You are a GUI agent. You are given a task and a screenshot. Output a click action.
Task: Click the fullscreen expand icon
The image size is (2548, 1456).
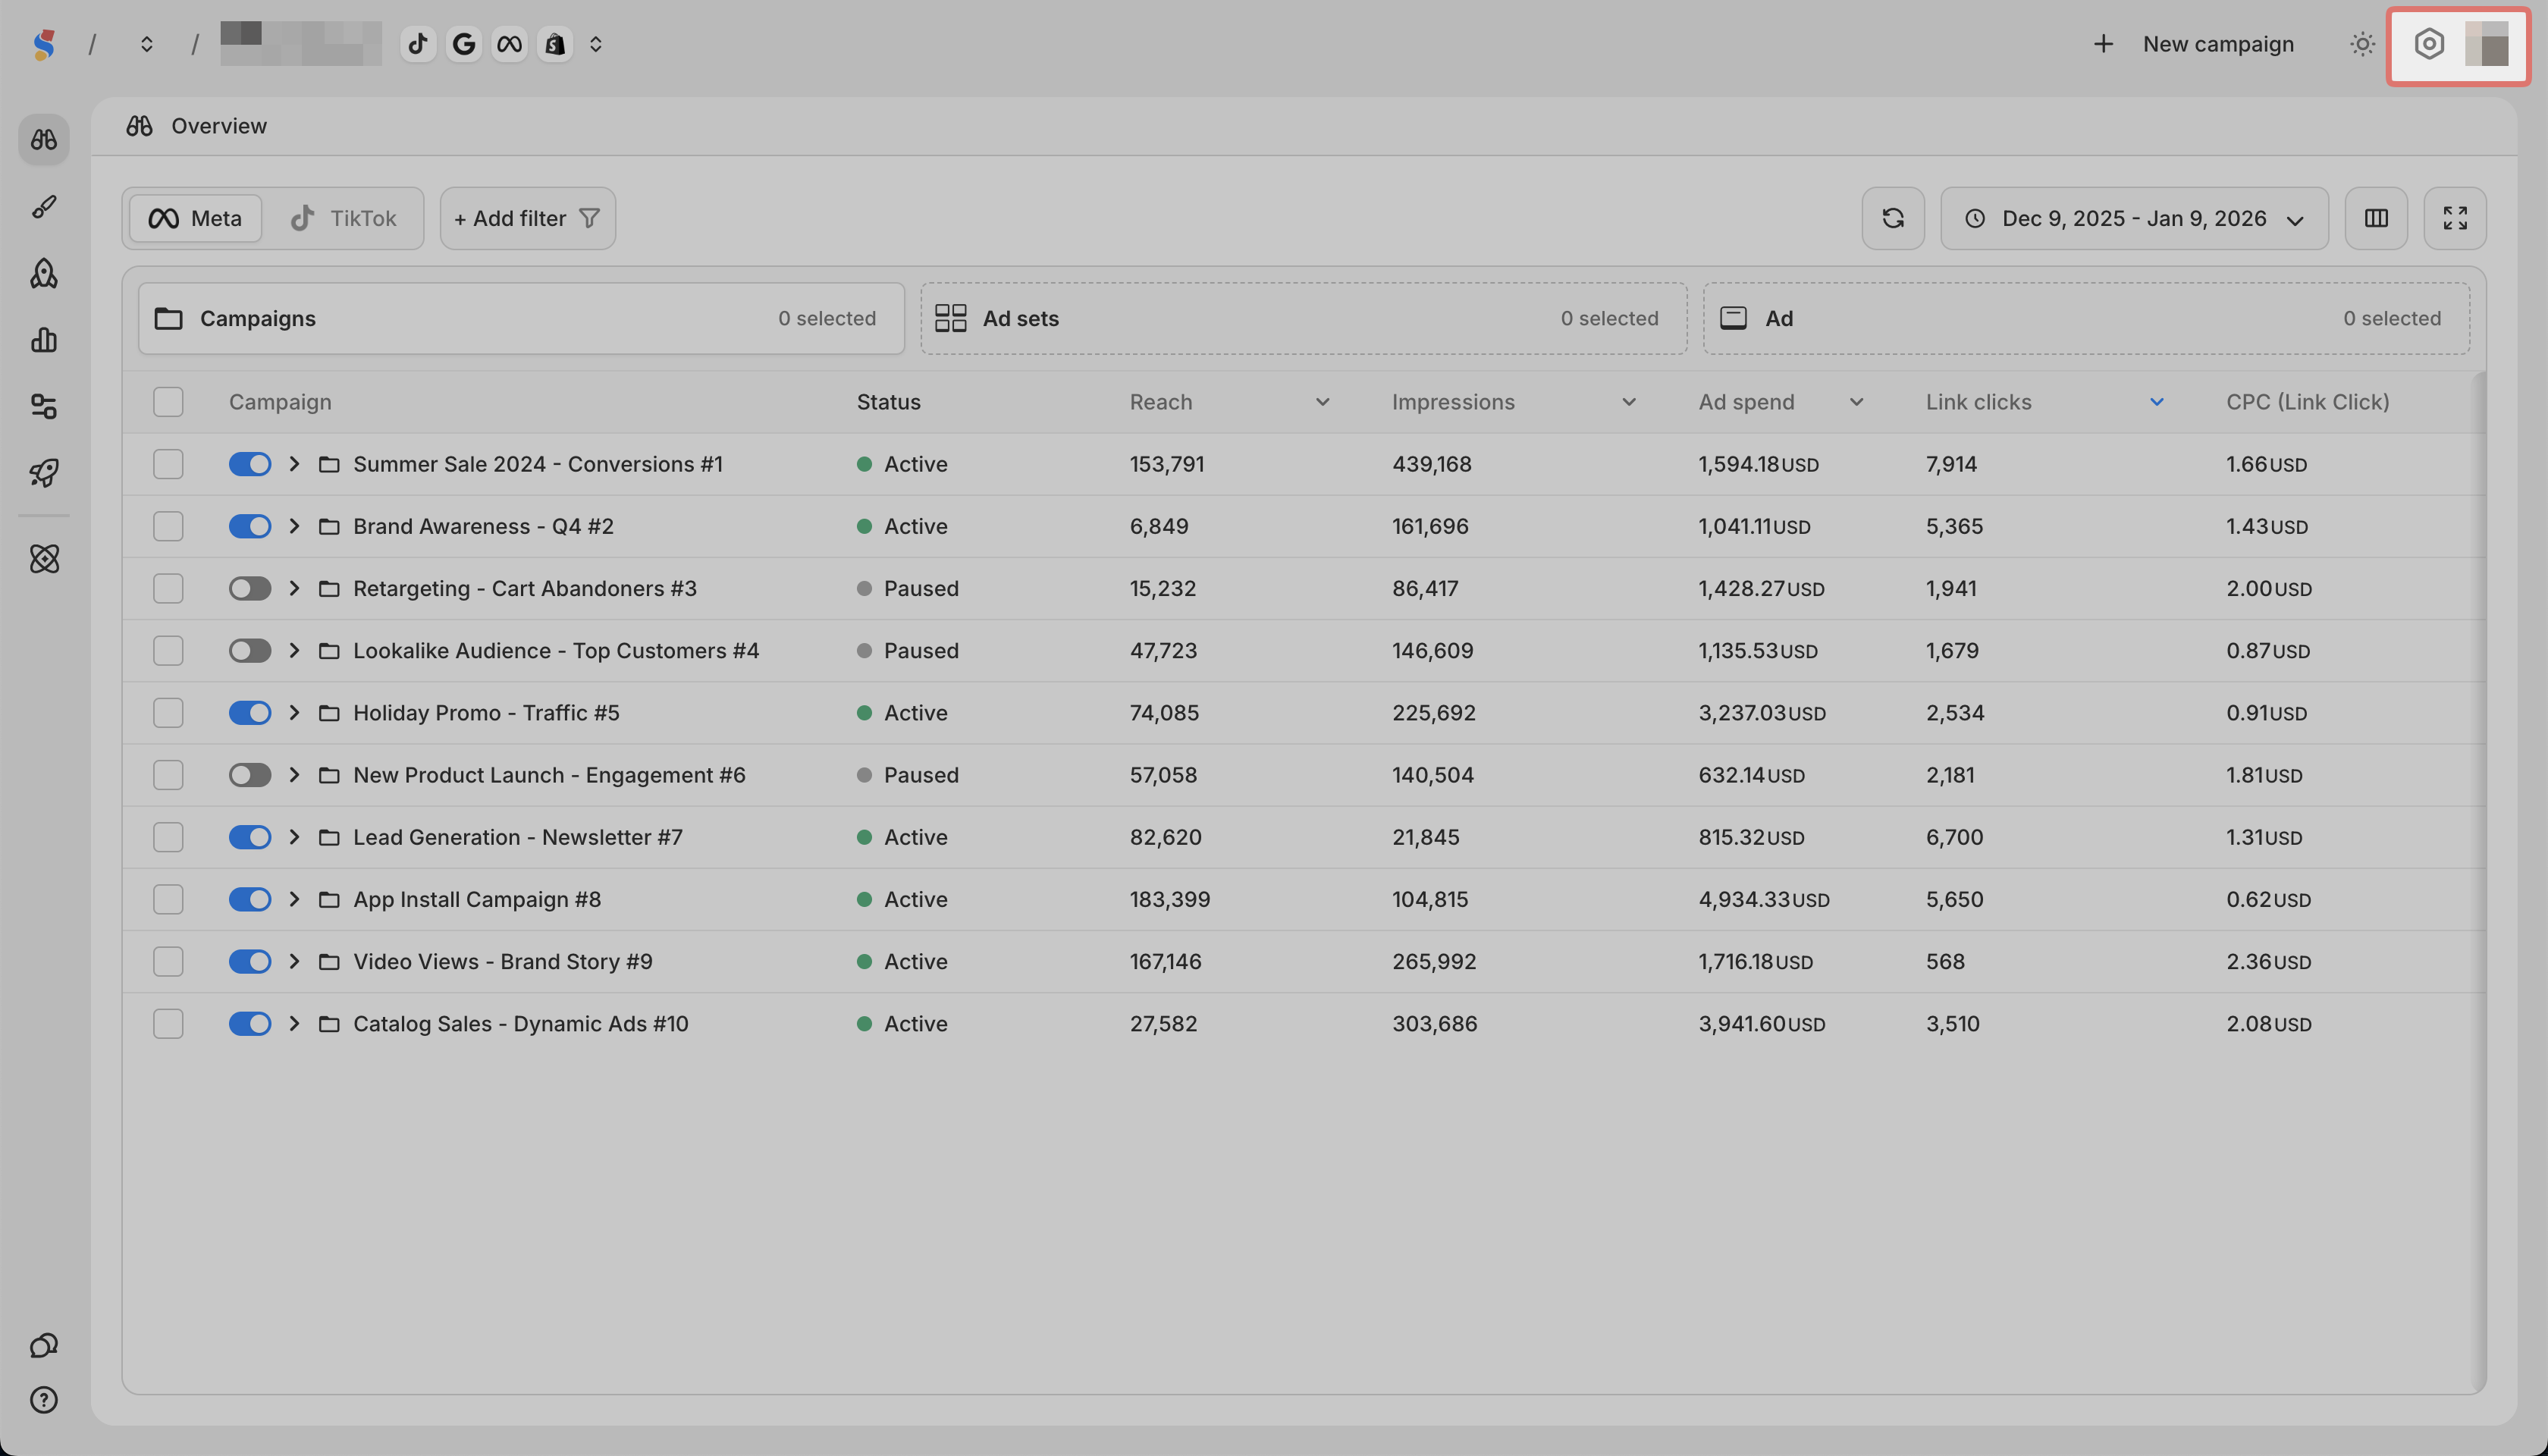[2454, 218]
